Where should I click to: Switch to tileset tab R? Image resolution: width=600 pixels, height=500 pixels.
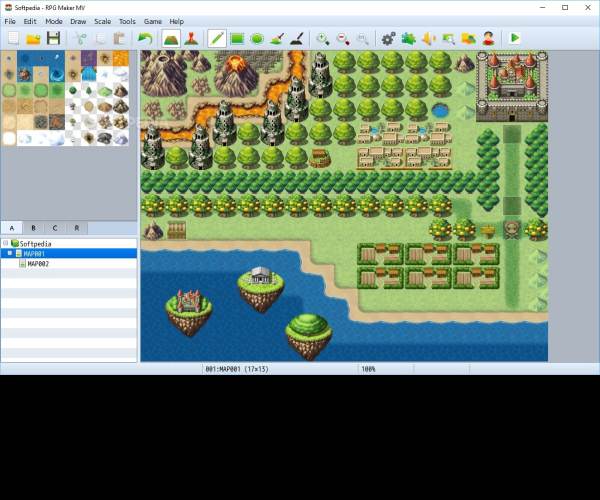pos(77,228)
